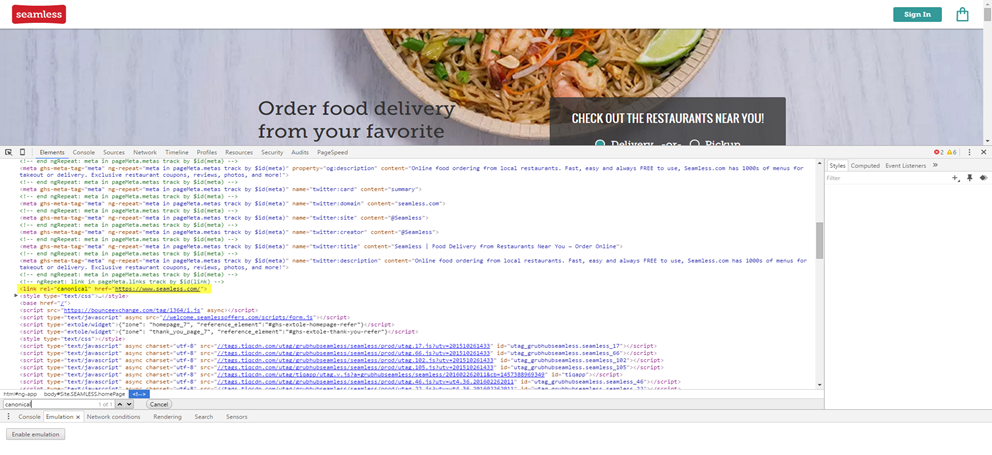The height and width of the screenshot is (455, 992).
Task: Select the highlighted comment breadcrumb
Action: pyautogui.click(x=139, y=394)
